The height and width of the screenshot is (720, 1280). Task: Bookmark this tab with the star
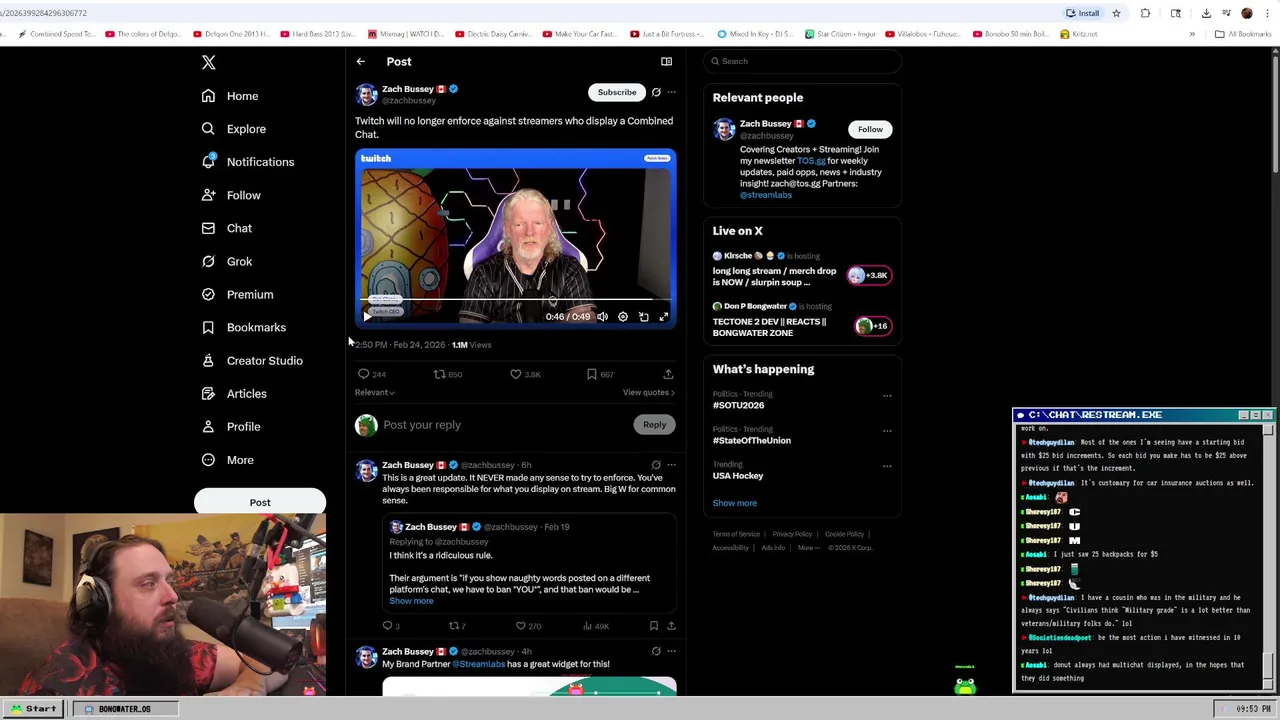pos(1116,13)
